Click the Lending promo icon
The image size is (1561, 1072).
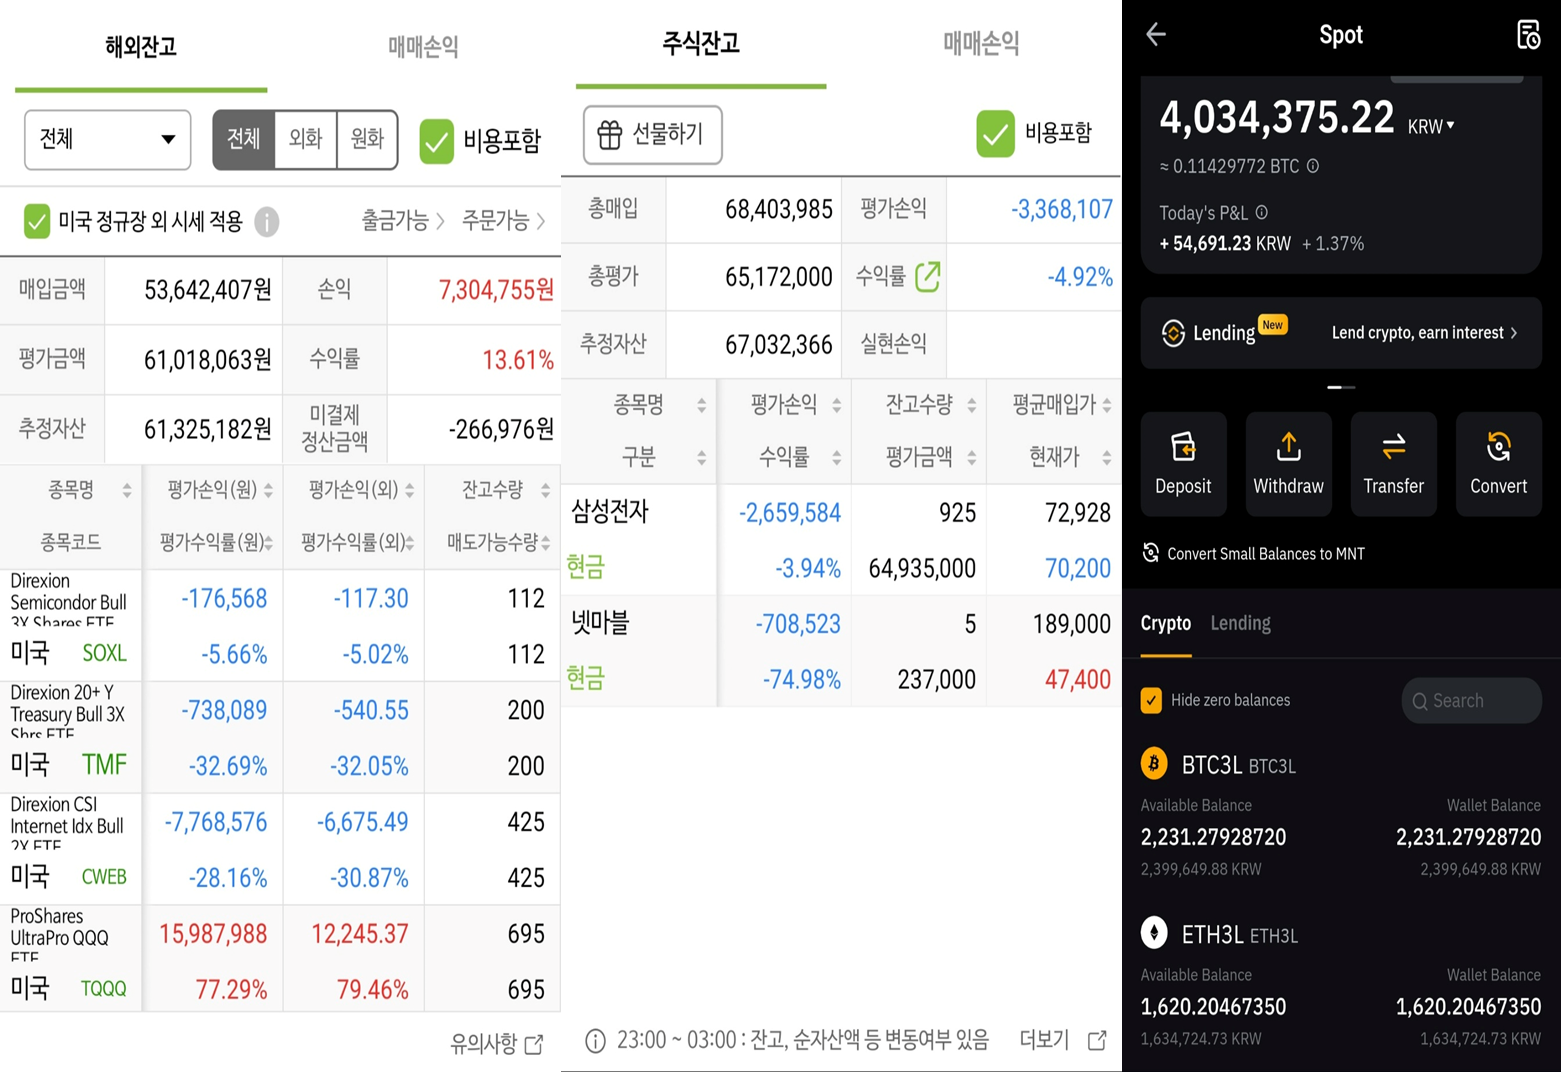click(1173, 333)
